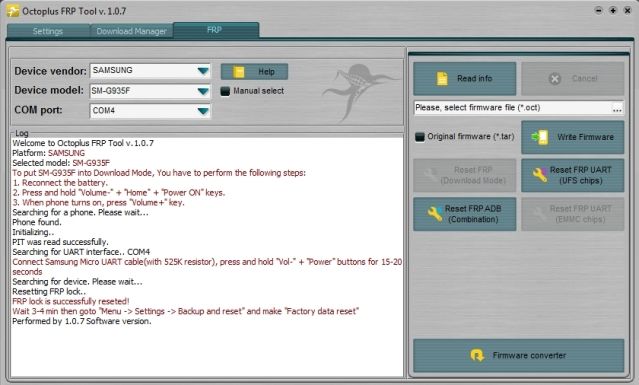Click log line 'Resetting FRP lock..'
639x385 pixels.
point(49,292)
